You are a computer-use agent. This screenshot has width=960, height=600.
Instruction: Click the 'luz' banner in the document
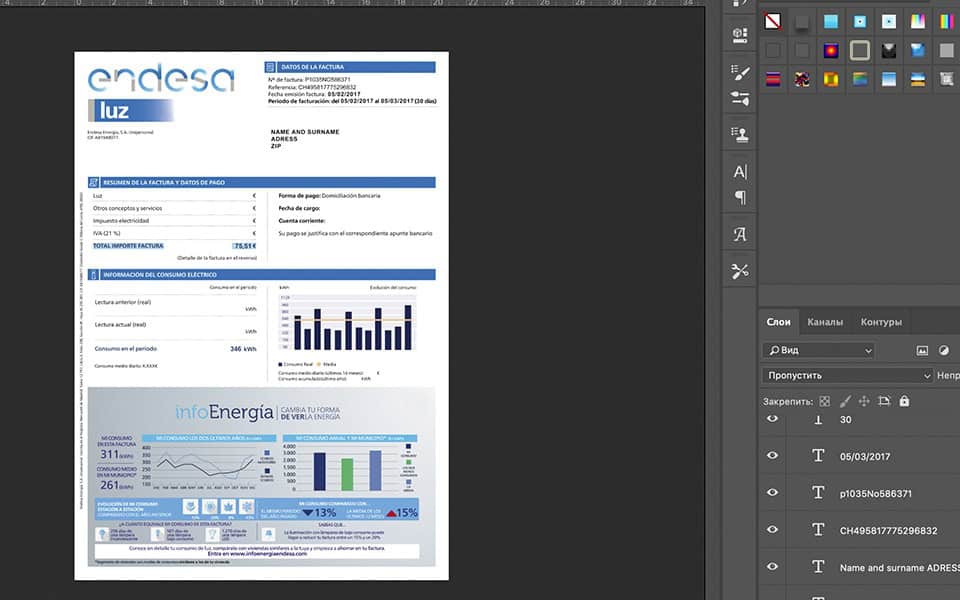(x=130, y=111)
